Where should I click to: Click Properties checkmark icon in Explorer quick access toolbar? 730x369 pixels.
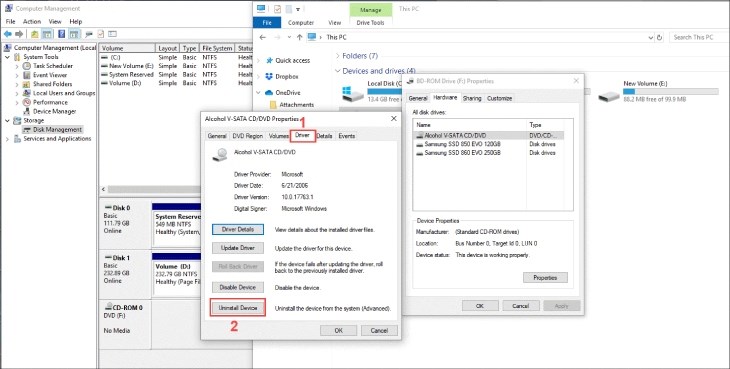coord(277,9)
